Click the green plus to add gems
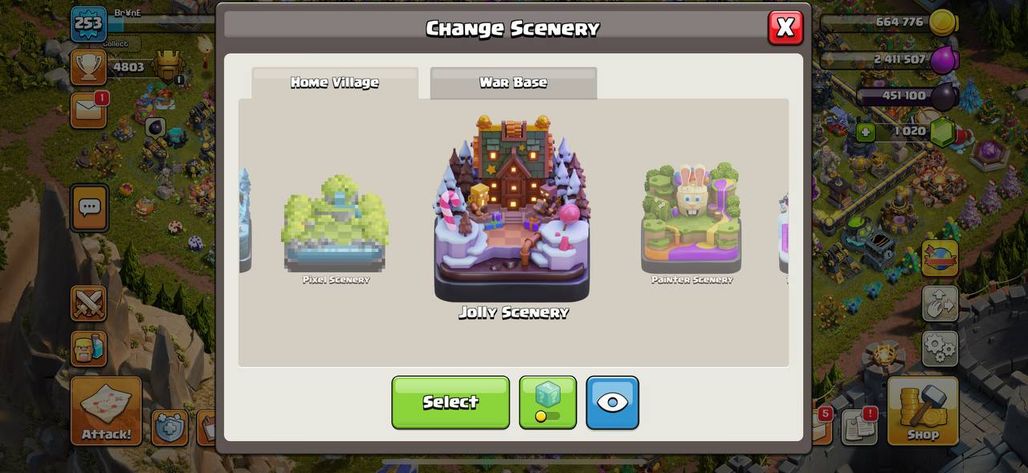The image size is (1028, 473). 866,132
